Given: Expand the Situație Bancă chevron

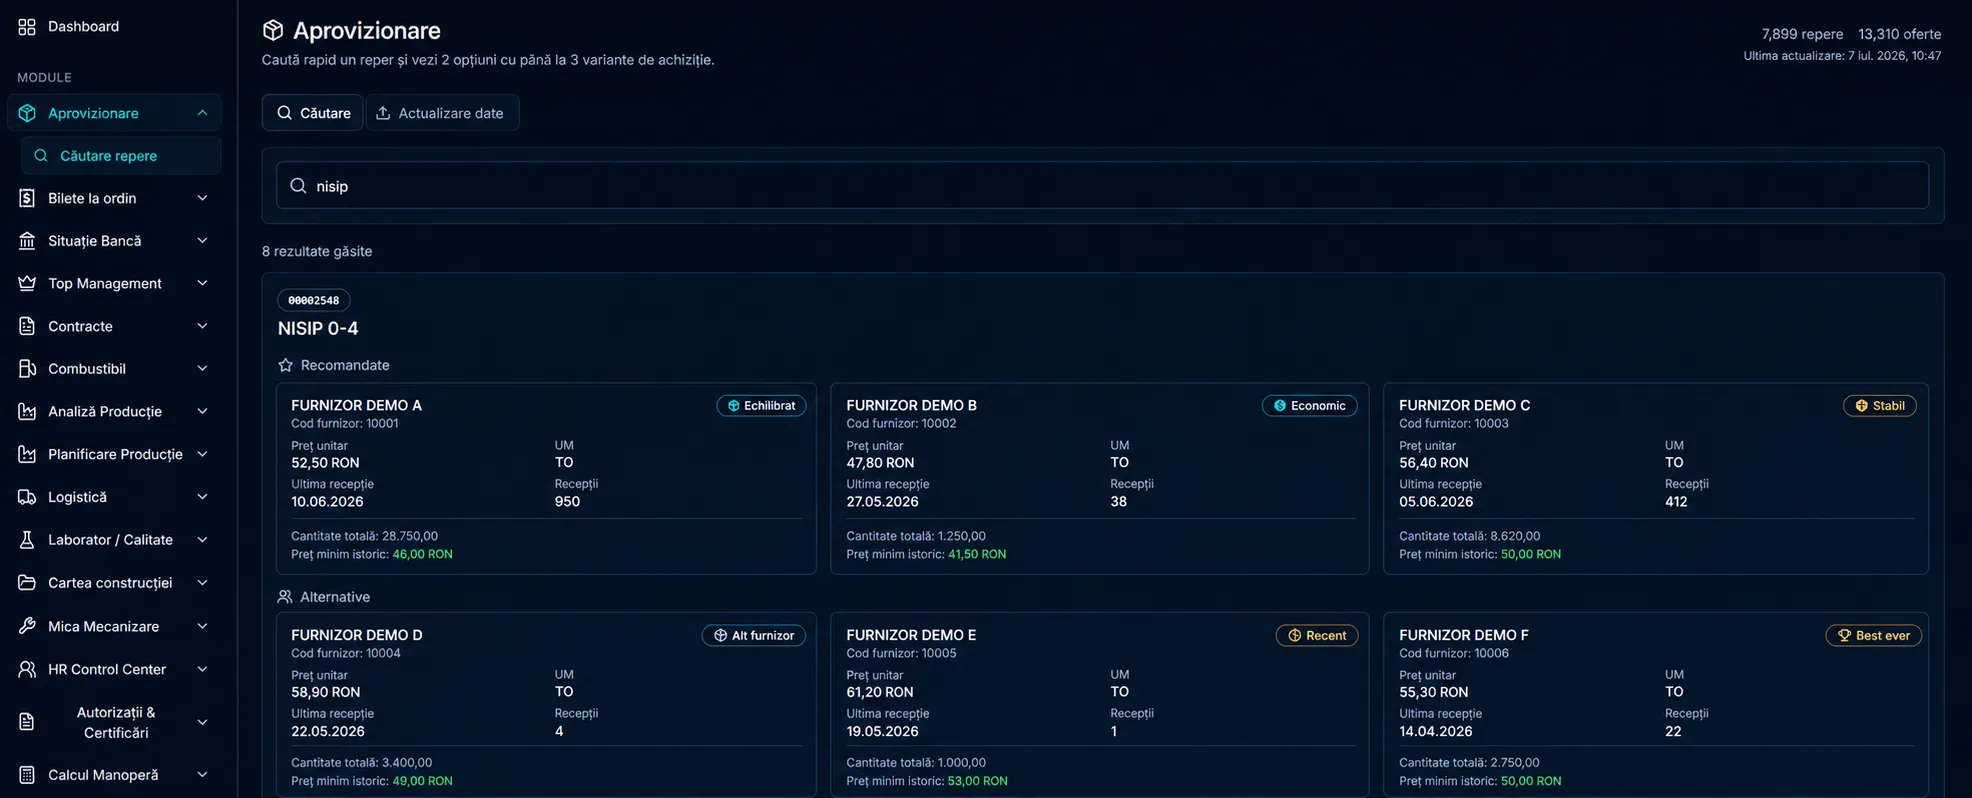Looking at the screenshot, I should (x=202, y=241).
